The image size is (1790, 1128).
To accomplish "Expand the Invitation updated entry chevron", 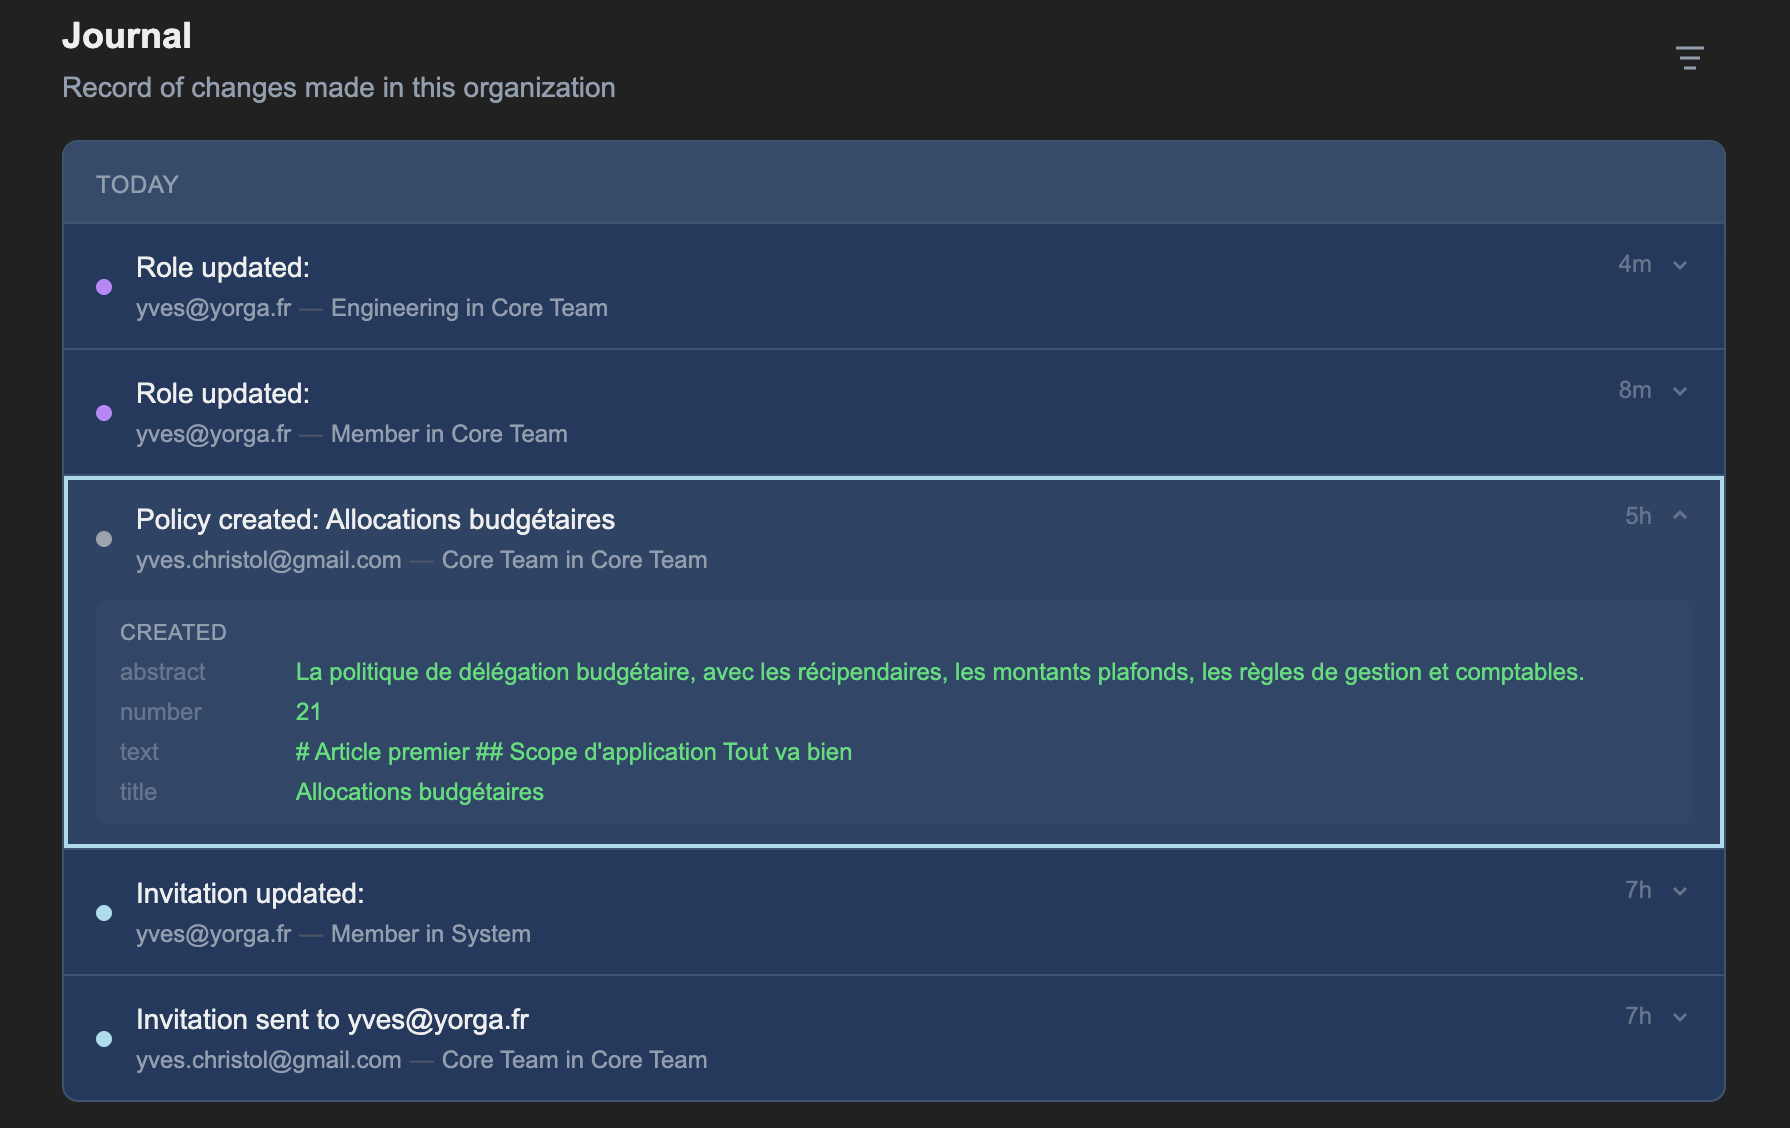I will [x=1680, y=891].
